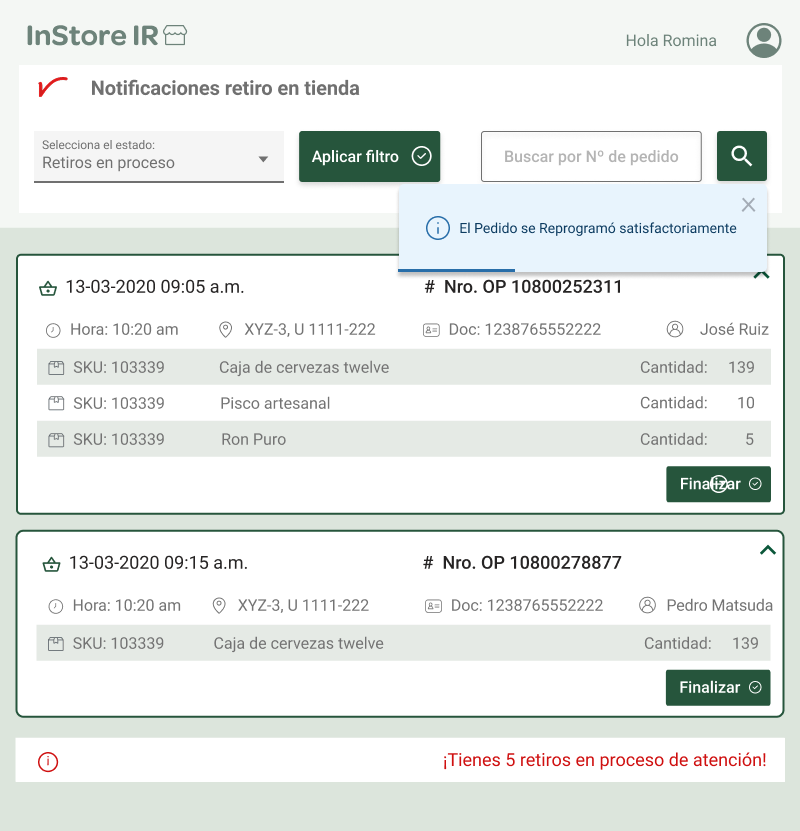Click the info icon in the reprogramming notification

[437, 228]
